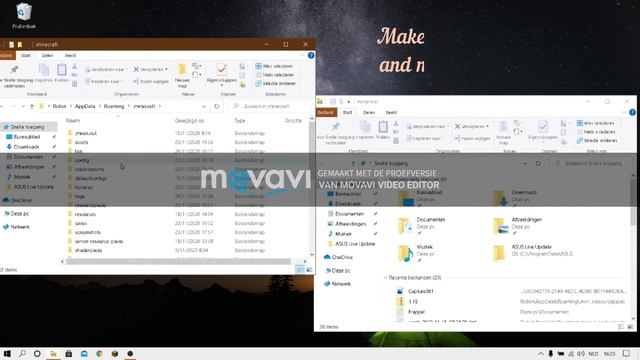This screenshot has width=640, height=360.
Task: Select Snelle toegang in the .minecraft sidebar
Action: coord(28,127)
